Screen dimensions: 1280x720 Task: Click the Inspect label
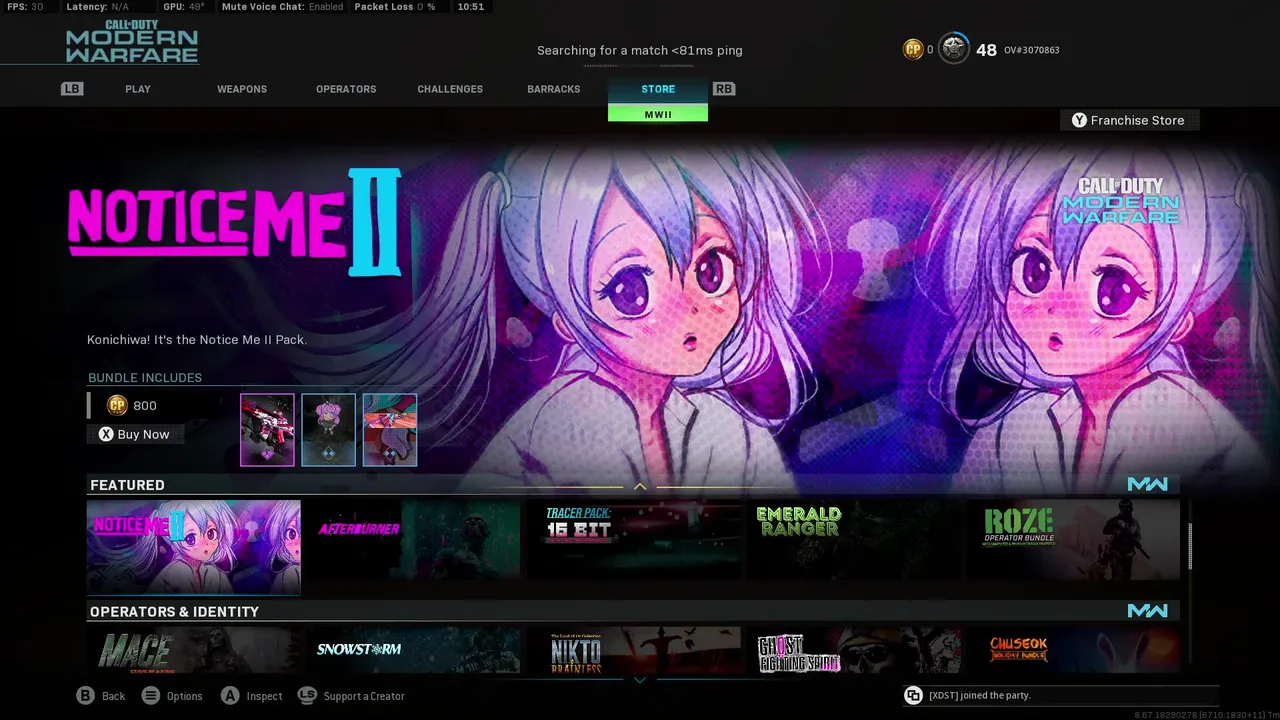[265, 696]
